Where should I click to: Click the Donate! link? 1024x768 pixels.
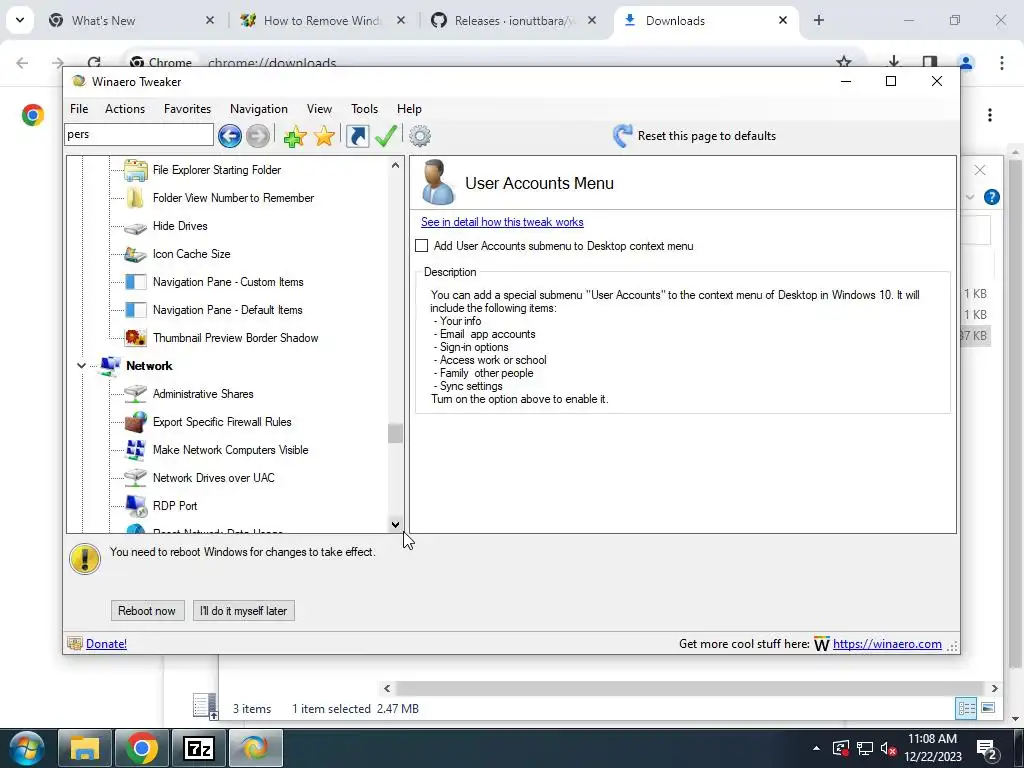coord(106,644)
